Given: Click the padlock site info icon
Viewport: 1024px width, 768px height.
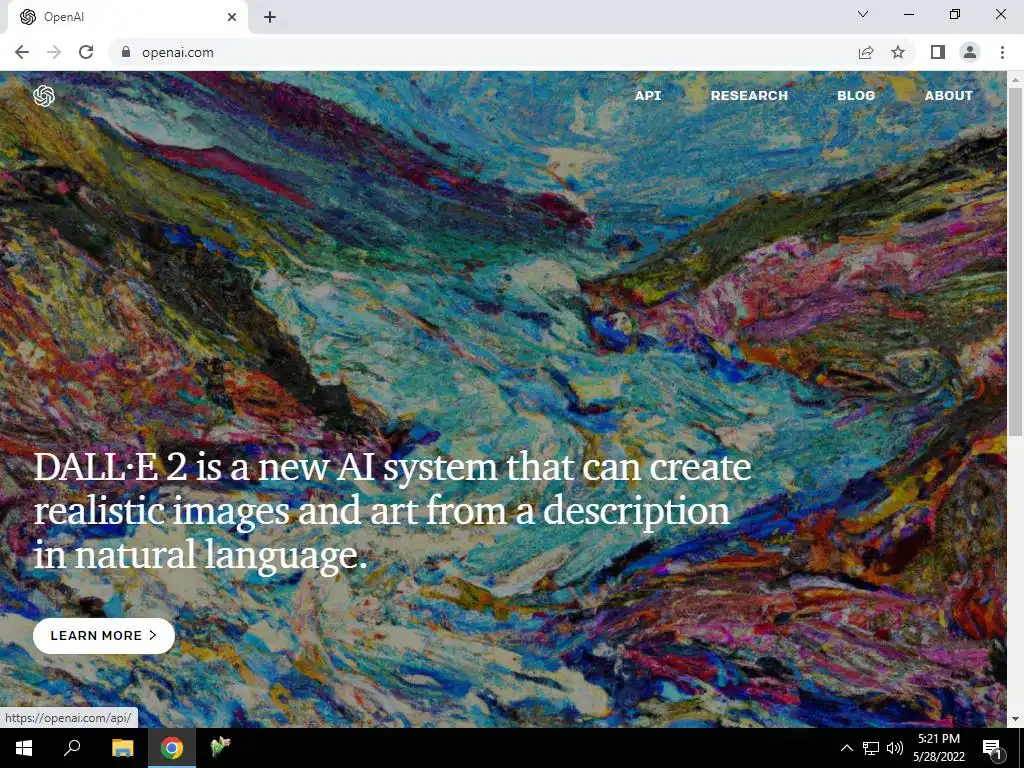Looking at the screenshot, I should 126,52.
